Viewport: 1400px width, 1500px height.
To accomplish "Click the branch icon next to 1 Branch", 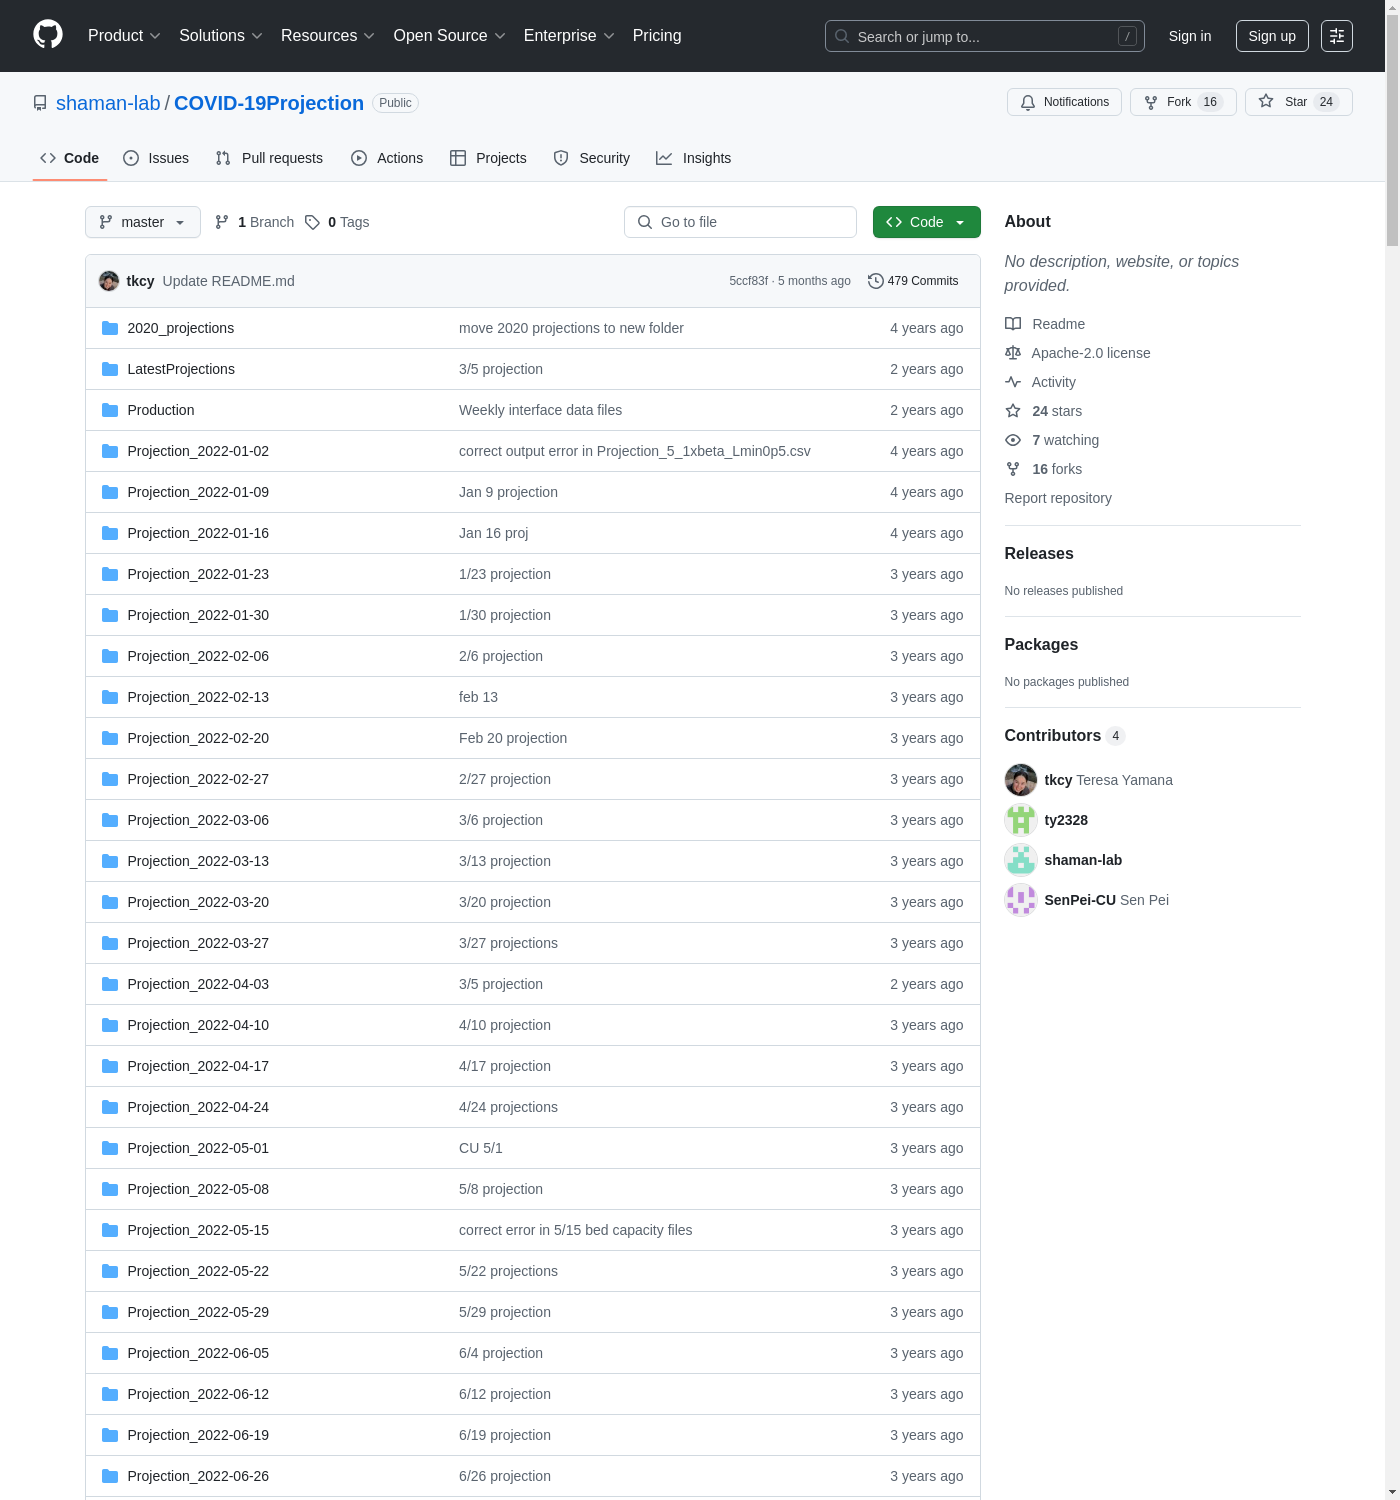I will pyautogui.click(x=222, y=222).
